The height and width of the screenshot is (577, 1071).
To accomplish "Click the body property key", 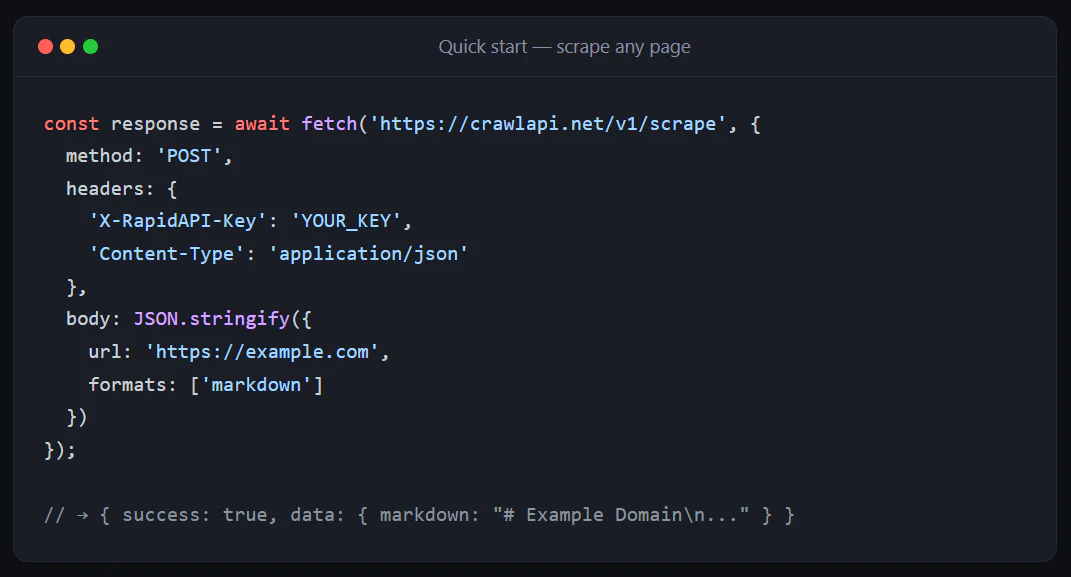I will 85,318.
